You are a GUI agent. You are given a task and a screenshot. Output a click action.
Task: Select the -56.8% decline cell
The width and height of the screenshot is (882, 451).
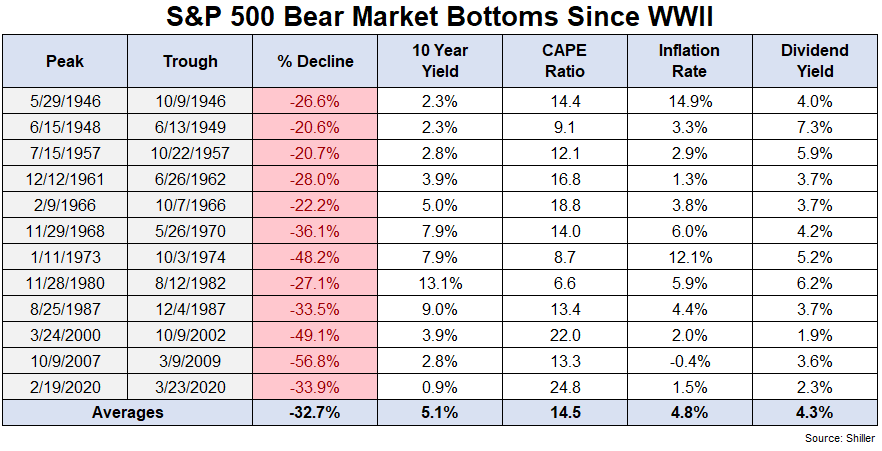pos(315,361)
